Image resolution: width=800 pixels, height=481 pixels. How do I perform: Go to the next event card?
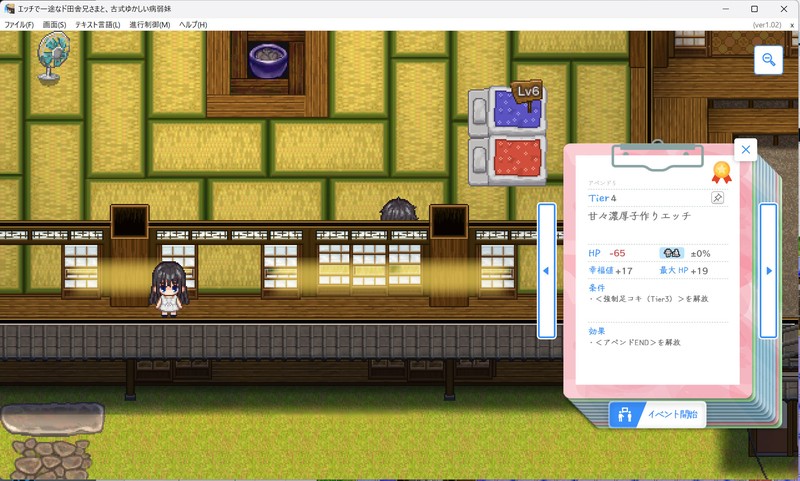tap(768, 270)
